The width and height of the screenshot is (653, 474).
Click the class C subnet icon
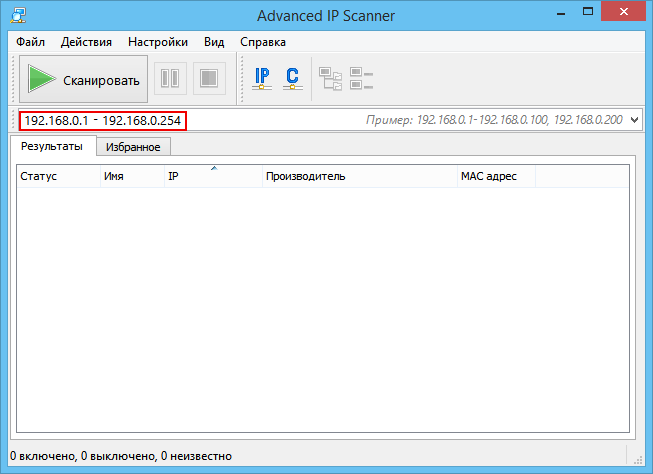[x=292, y=79]
